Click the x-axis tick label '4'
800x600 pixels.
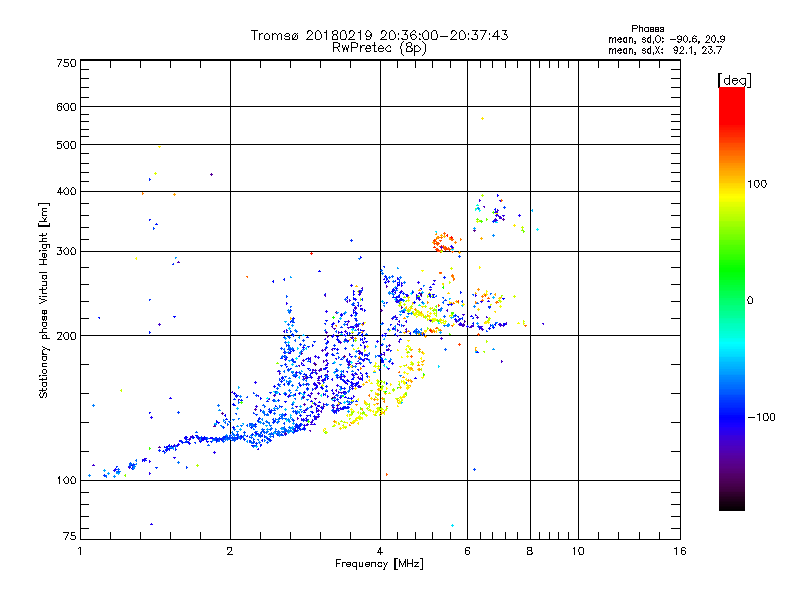[380, 551]
